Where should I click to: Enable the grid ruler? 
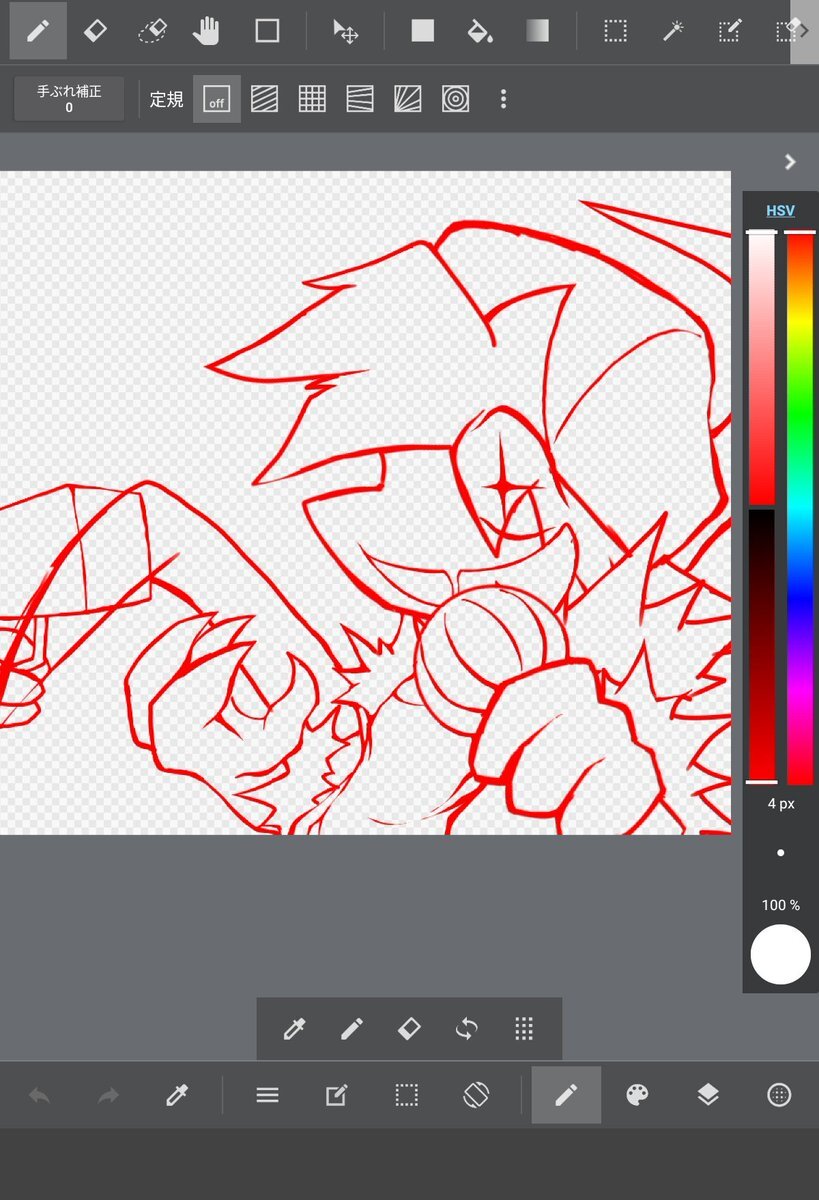312,99
